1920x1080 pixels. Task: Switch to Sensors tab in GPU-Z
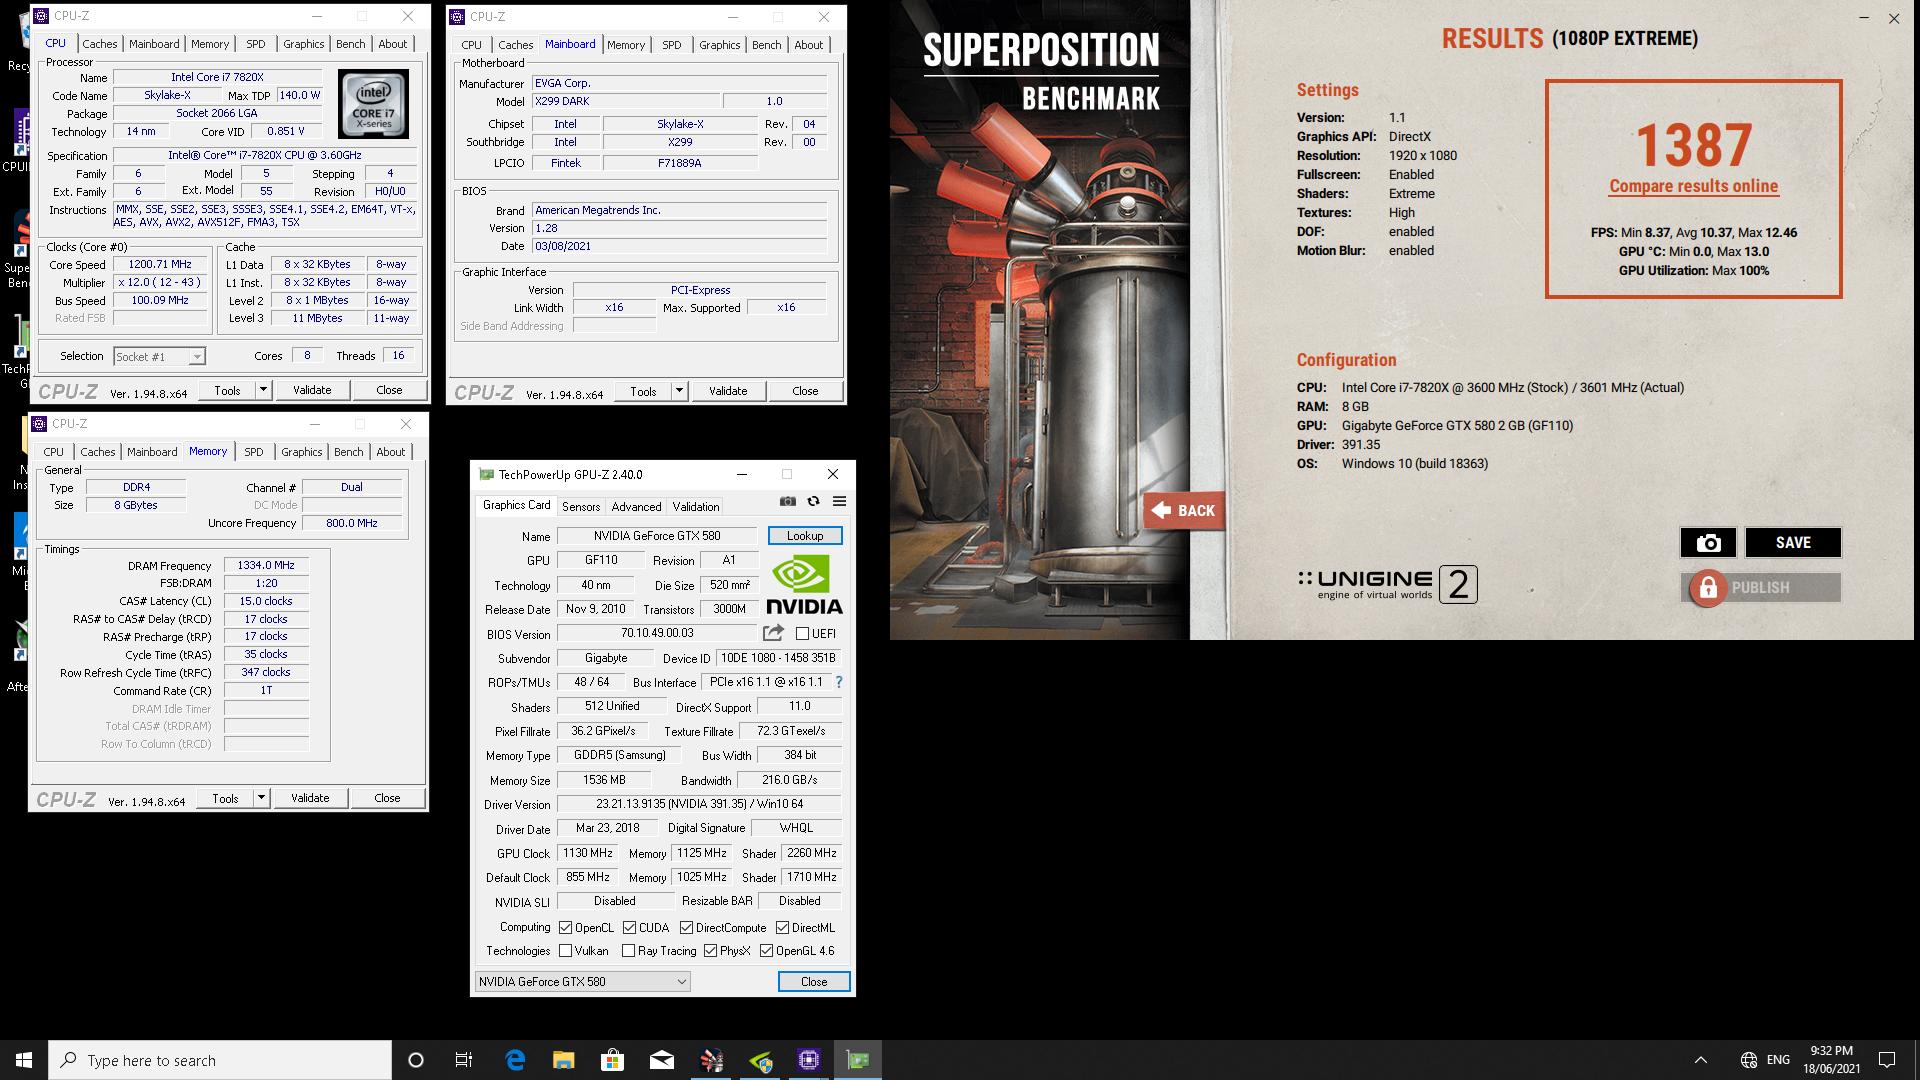pyautogui.click(x=581, y=507)
